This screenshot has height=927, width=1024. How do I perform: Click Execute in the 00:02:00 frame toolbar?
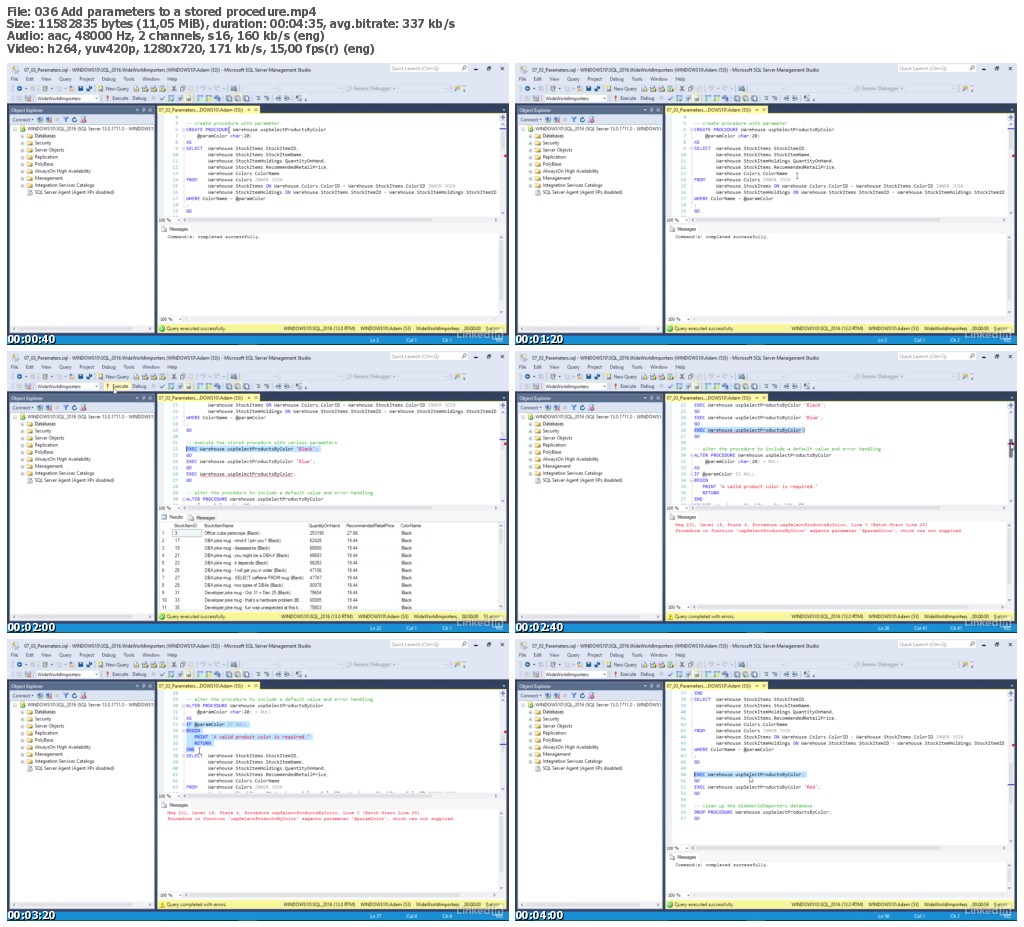coord(118,386)
